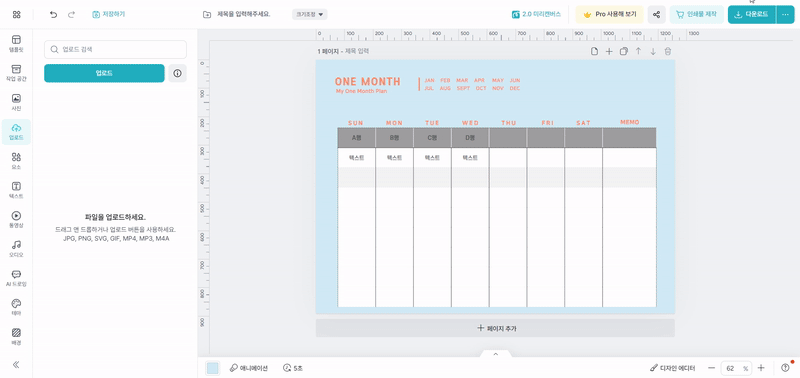This screenshot has width=800, height=378.
Task: Click the 업로드 검색 search field
Action: [115, 49]
